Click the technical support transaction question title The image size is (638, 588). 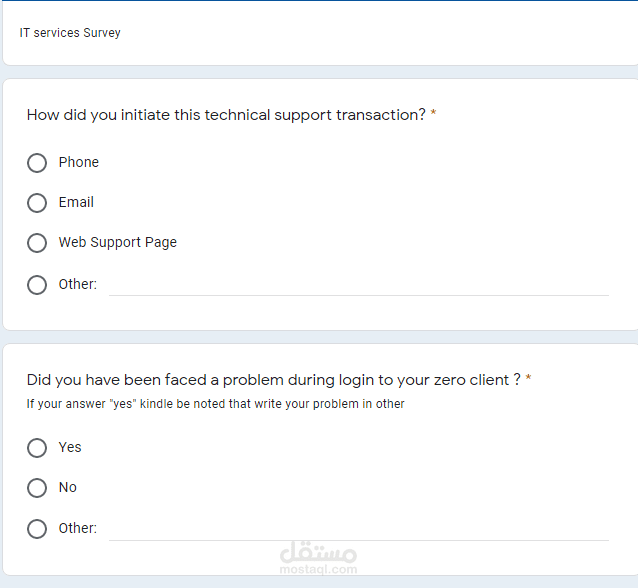pos(226,115)
